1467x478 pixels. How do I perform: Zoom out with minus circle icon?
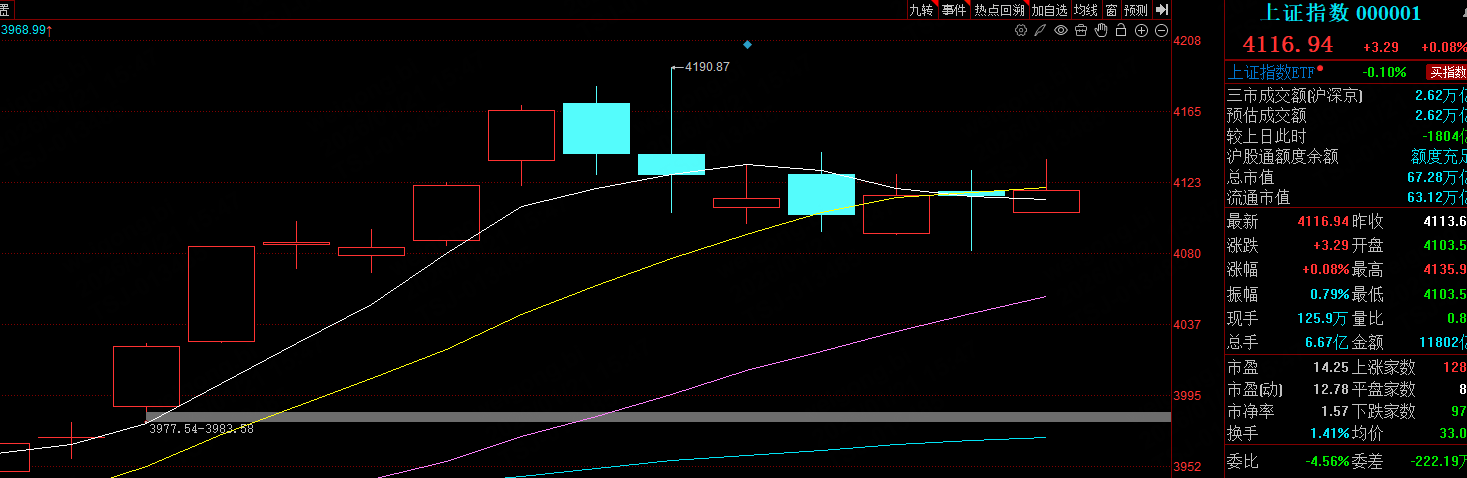coord(1161,31)
